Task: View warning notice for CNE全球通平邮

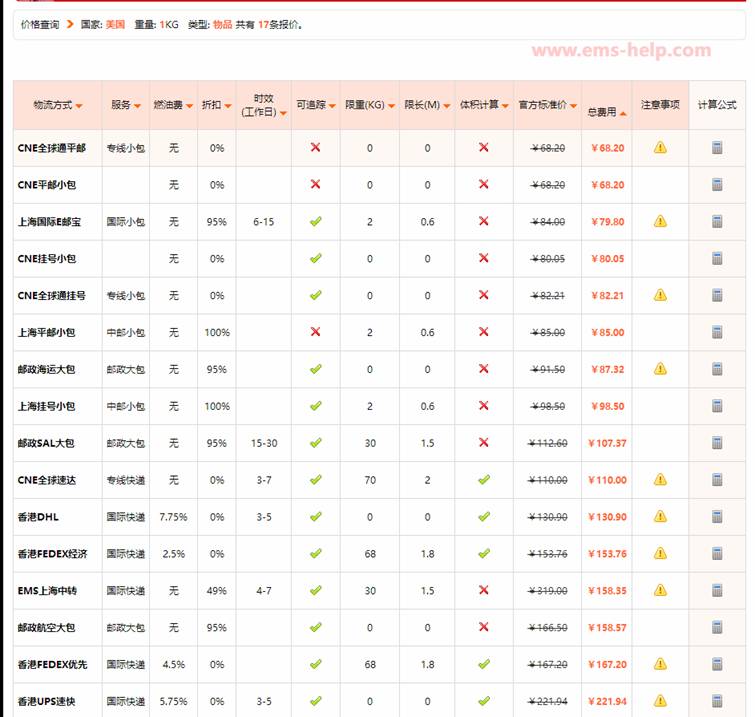Action: coord(660,147)
